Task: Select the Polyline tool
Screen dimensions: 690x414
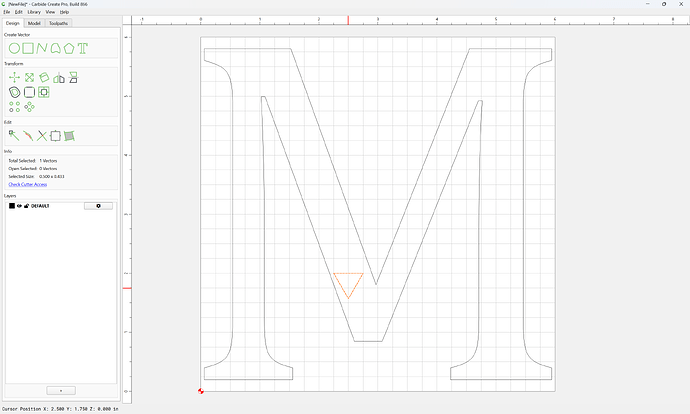Action: (42, 48)
